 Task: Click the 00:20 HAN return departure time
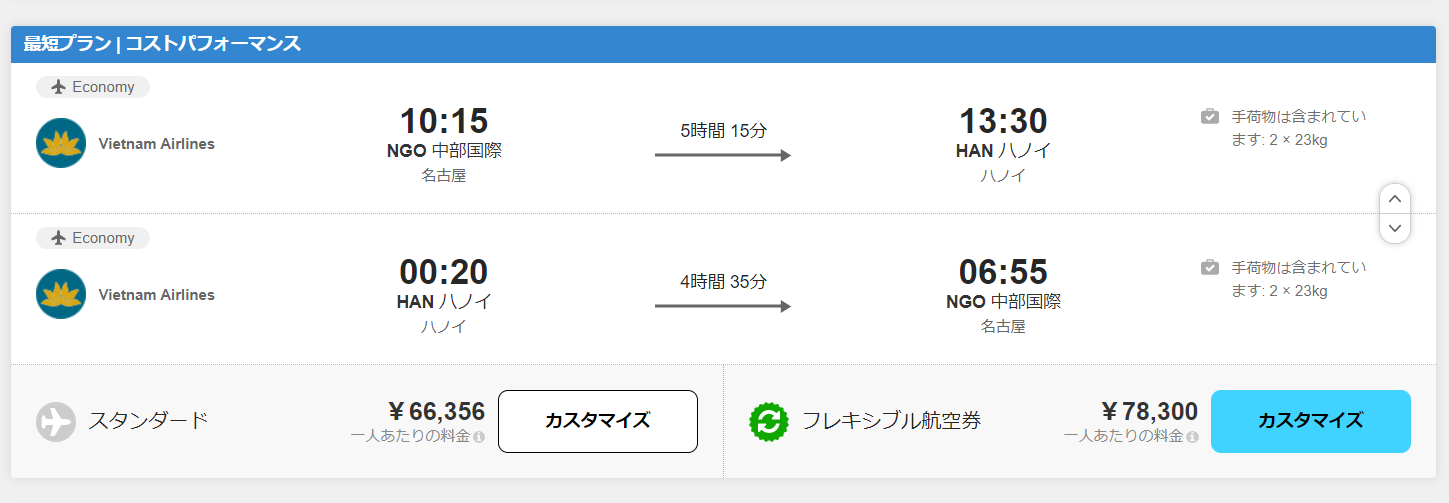443,272
